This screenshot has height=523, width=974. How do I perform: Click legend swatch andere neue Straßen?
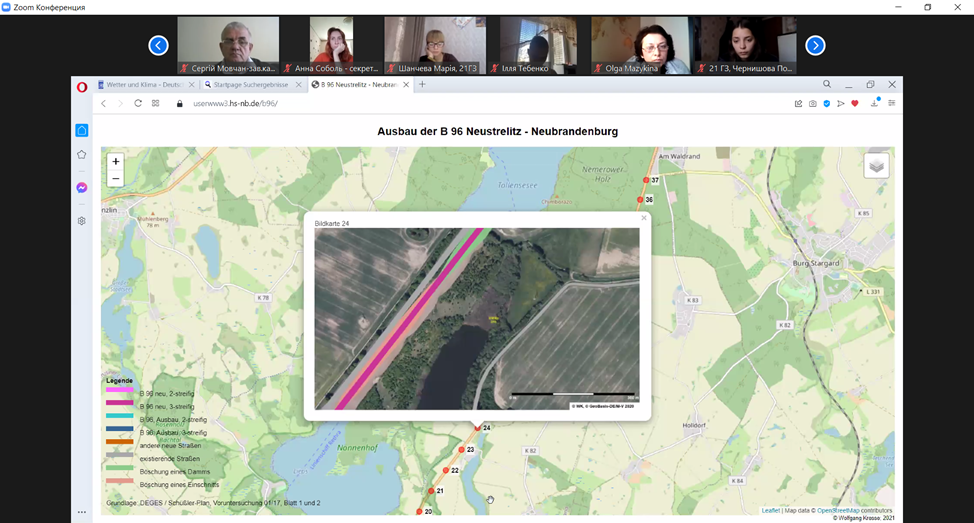[x=119, y=442]
